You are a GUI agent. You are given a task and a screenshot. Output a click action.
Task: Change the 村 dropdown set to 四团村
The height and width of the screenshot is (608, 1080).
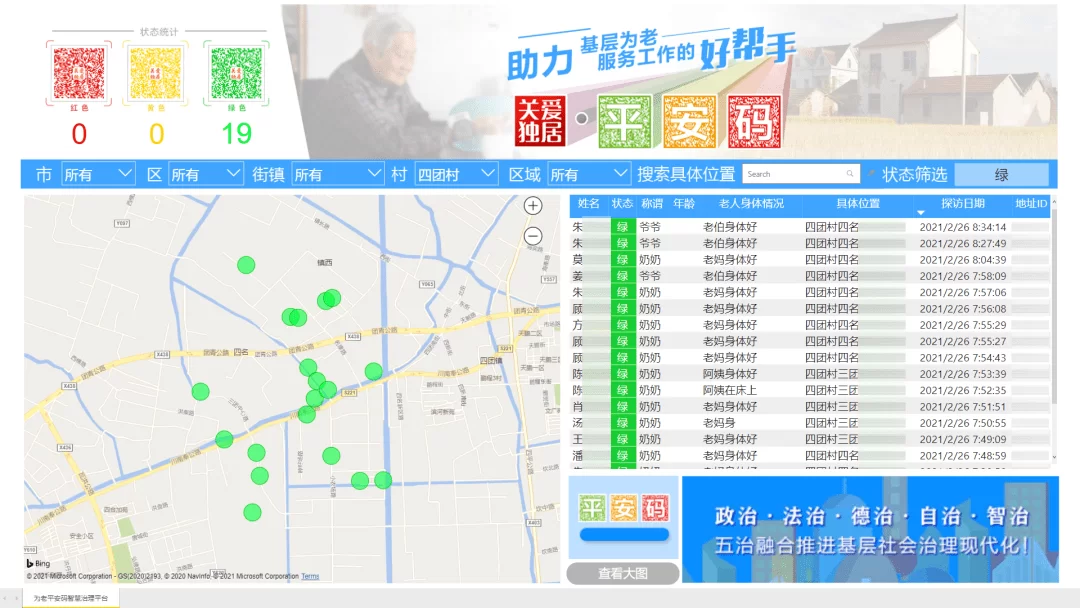(x=456, y=174)
